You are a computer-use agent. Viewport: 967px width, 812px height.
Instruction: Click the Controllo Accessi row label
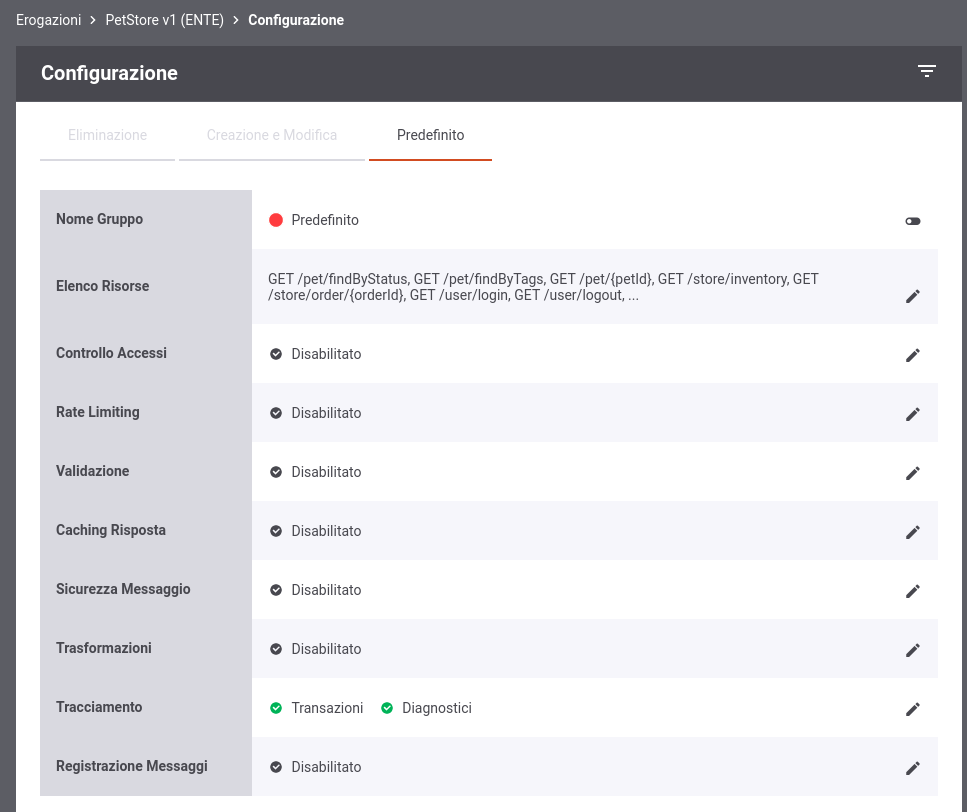click(x=111, y=353)
